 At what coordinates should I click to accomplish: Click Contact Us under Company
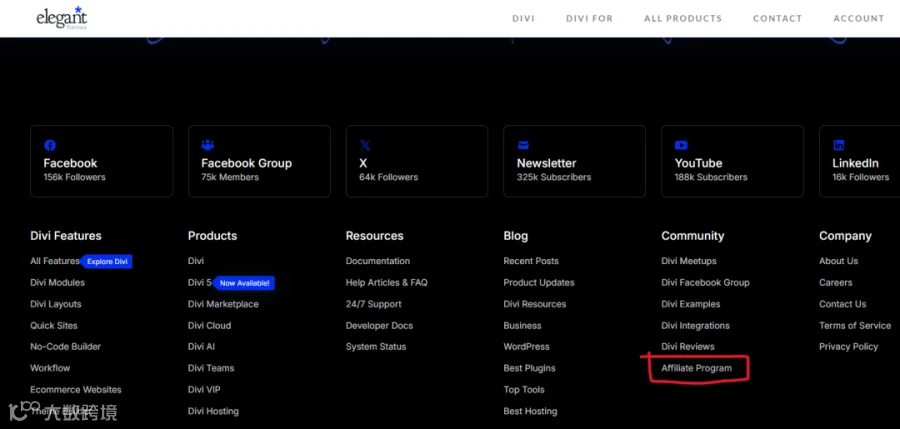(x=843, y=304)
